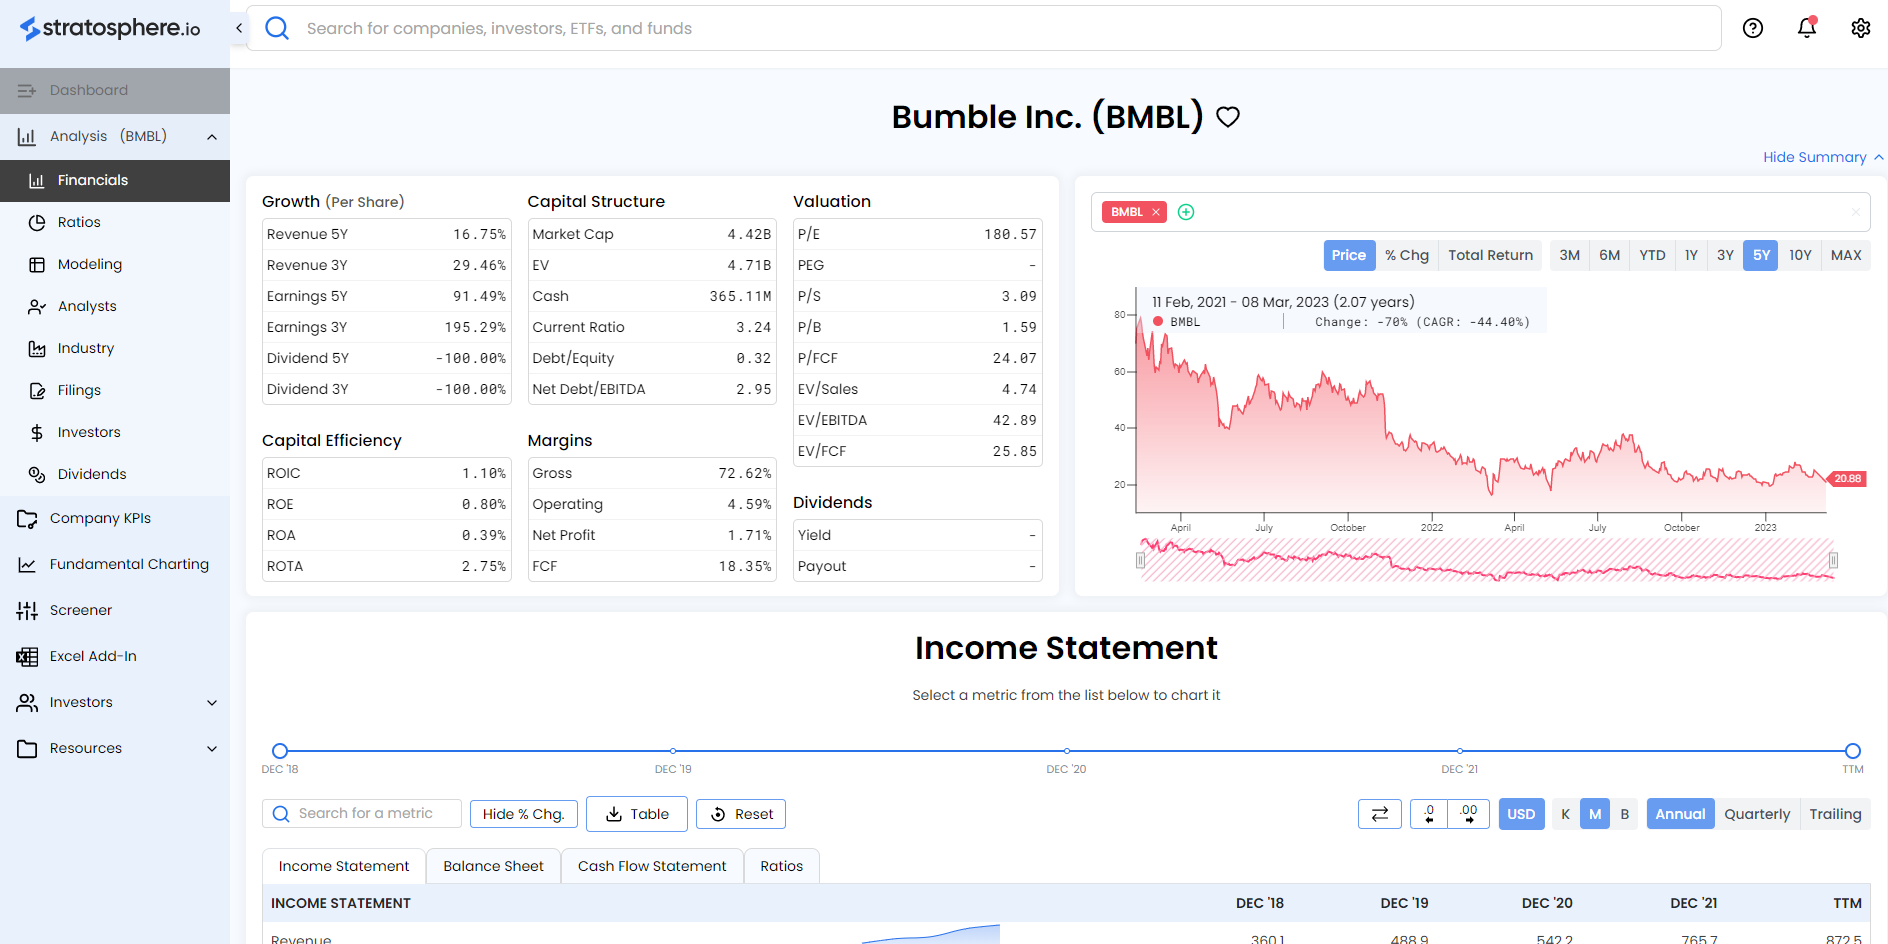Increase decimal places button
Viewport: 1888px width, 944px height.
[x=1469, y=814]
